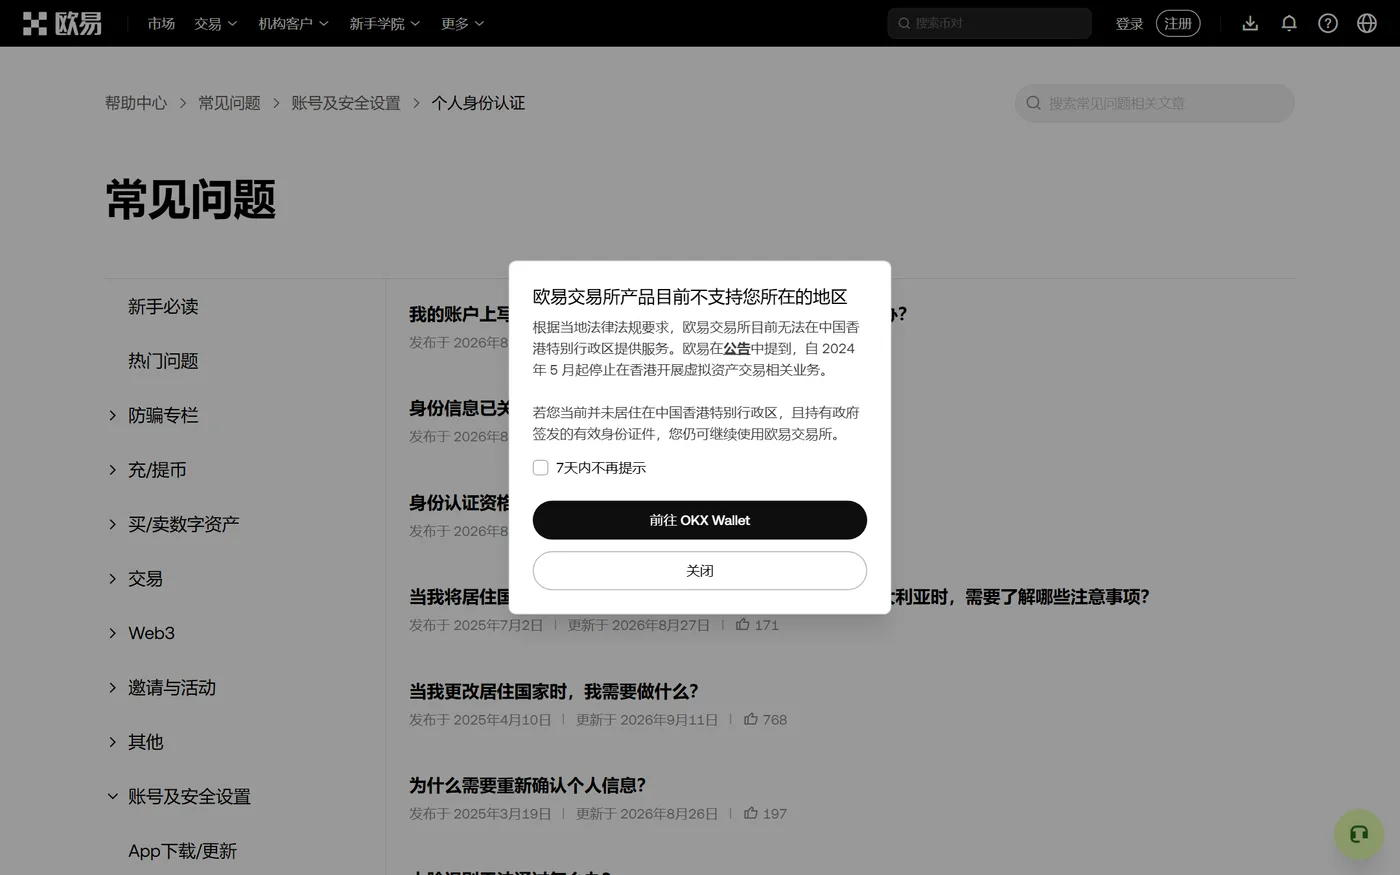Open the help question mark icon
The image size is (1400, 875).
[x=1328, y=23]
